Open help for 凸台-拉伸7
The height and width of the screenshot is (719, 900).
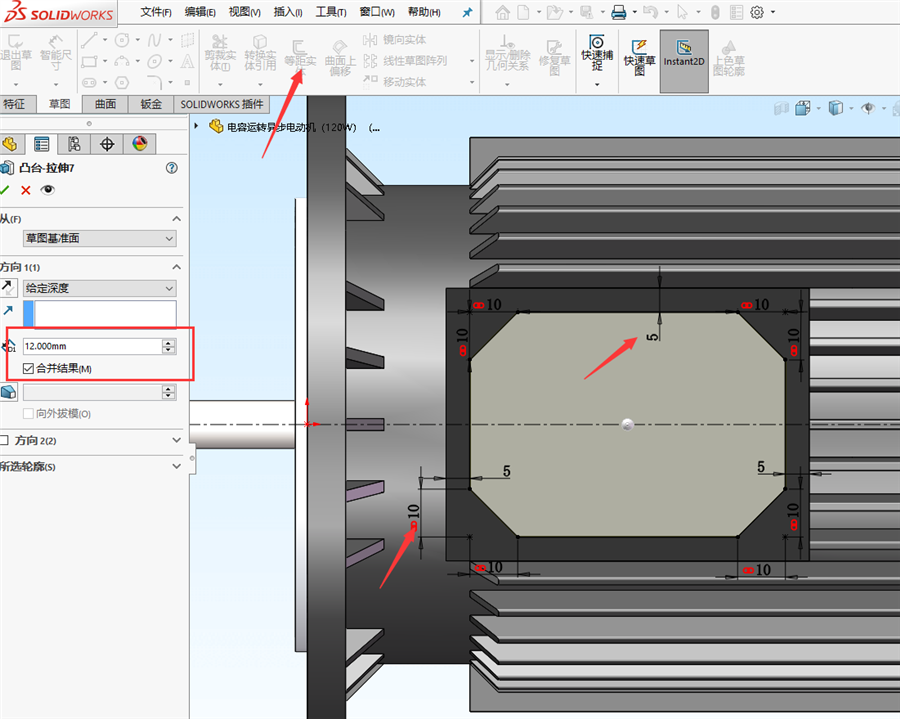pyautogui.click(x=172, y=168)
